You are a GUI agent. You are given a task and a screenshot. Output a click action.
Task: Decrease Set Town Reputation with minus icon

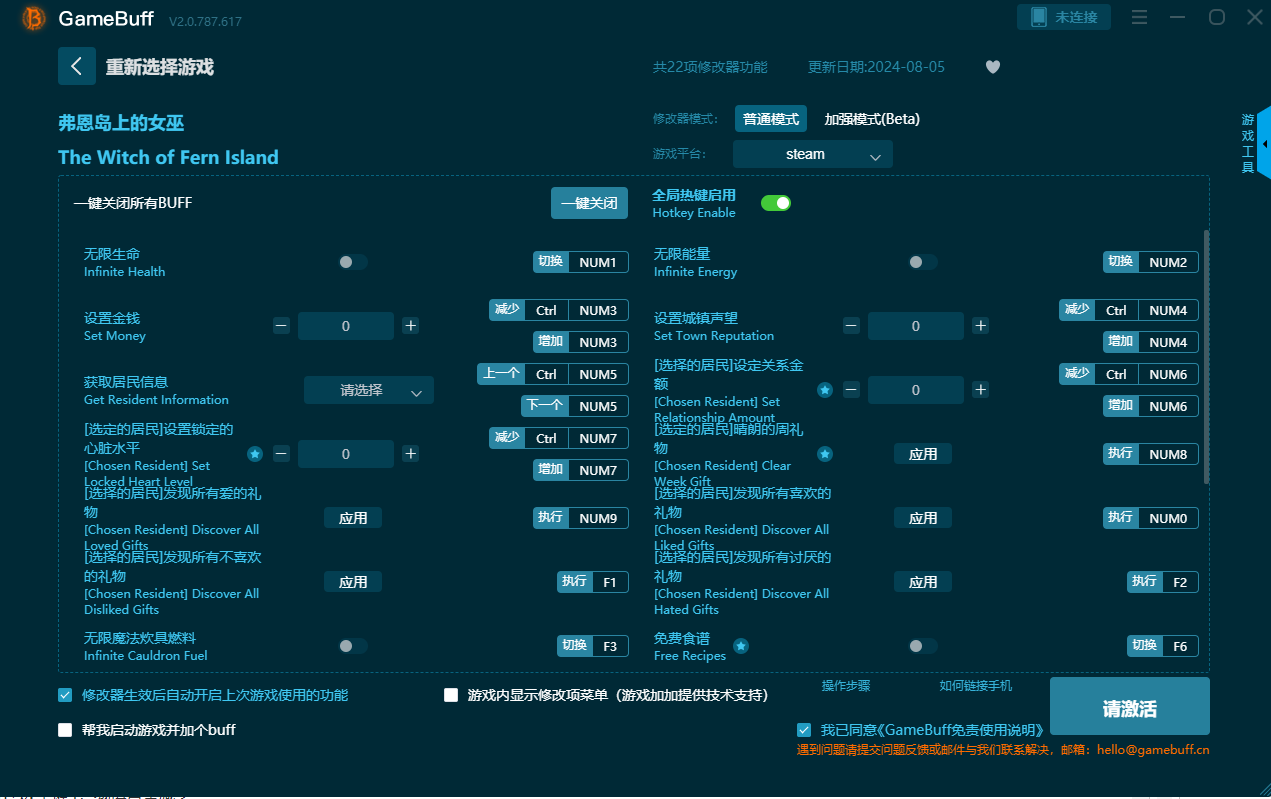[x=851, y=326]
